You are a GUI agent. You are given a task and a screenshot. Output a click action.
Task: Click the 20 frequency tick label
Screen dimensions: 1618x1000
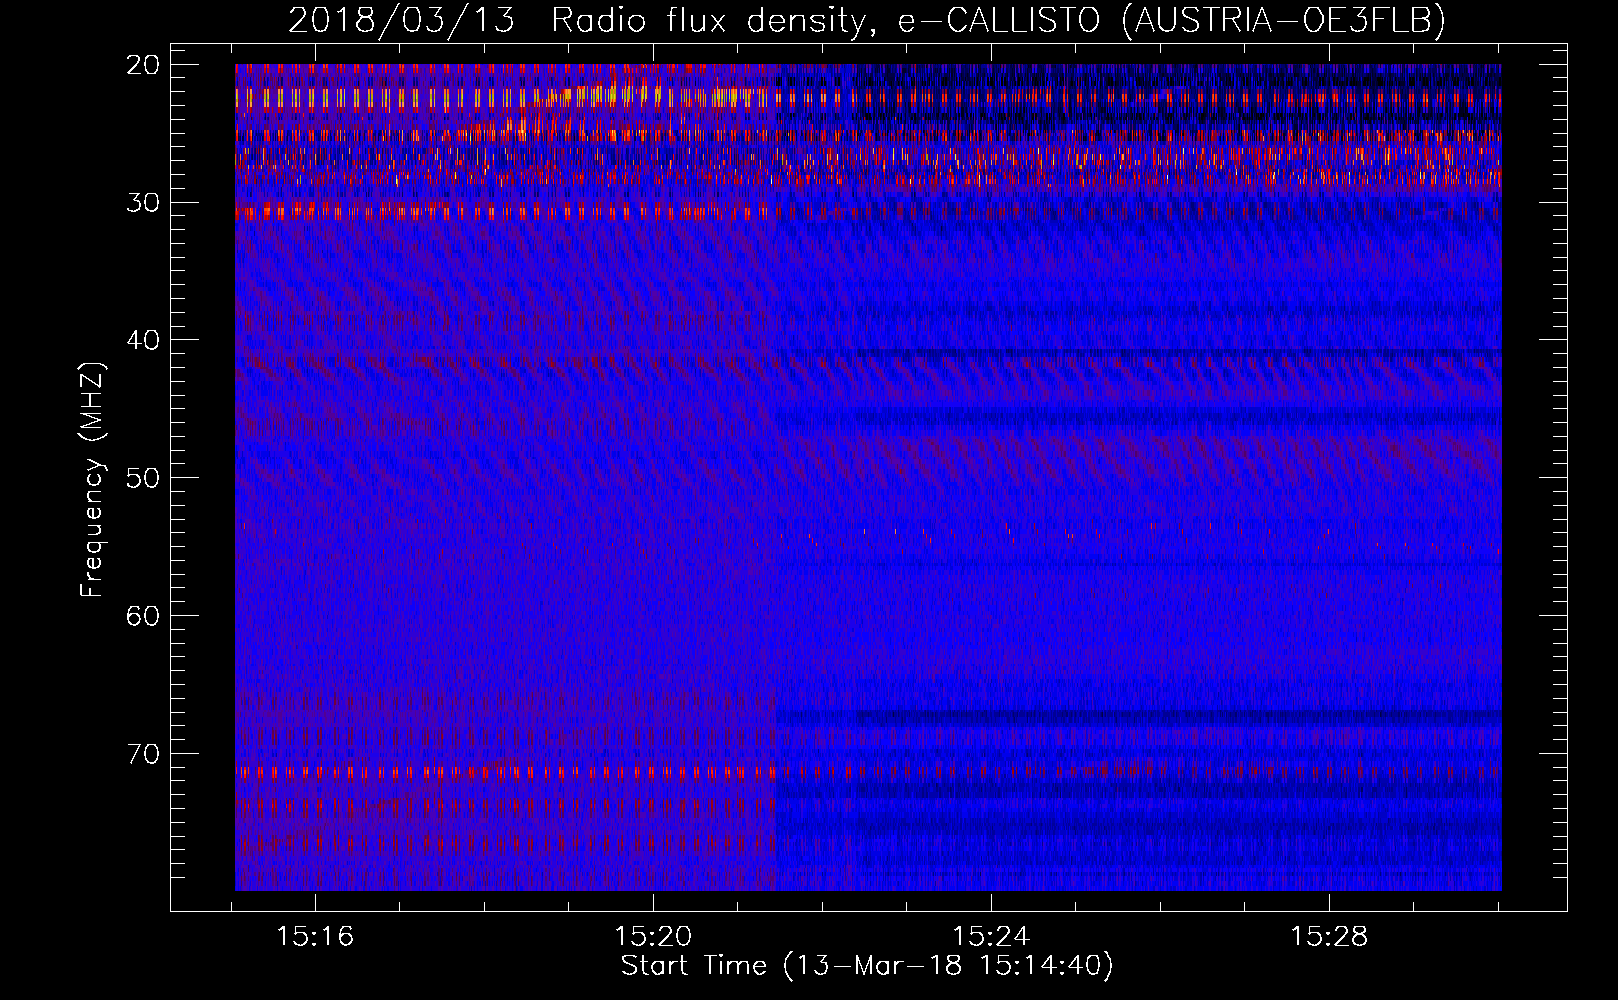coord(143,65)
